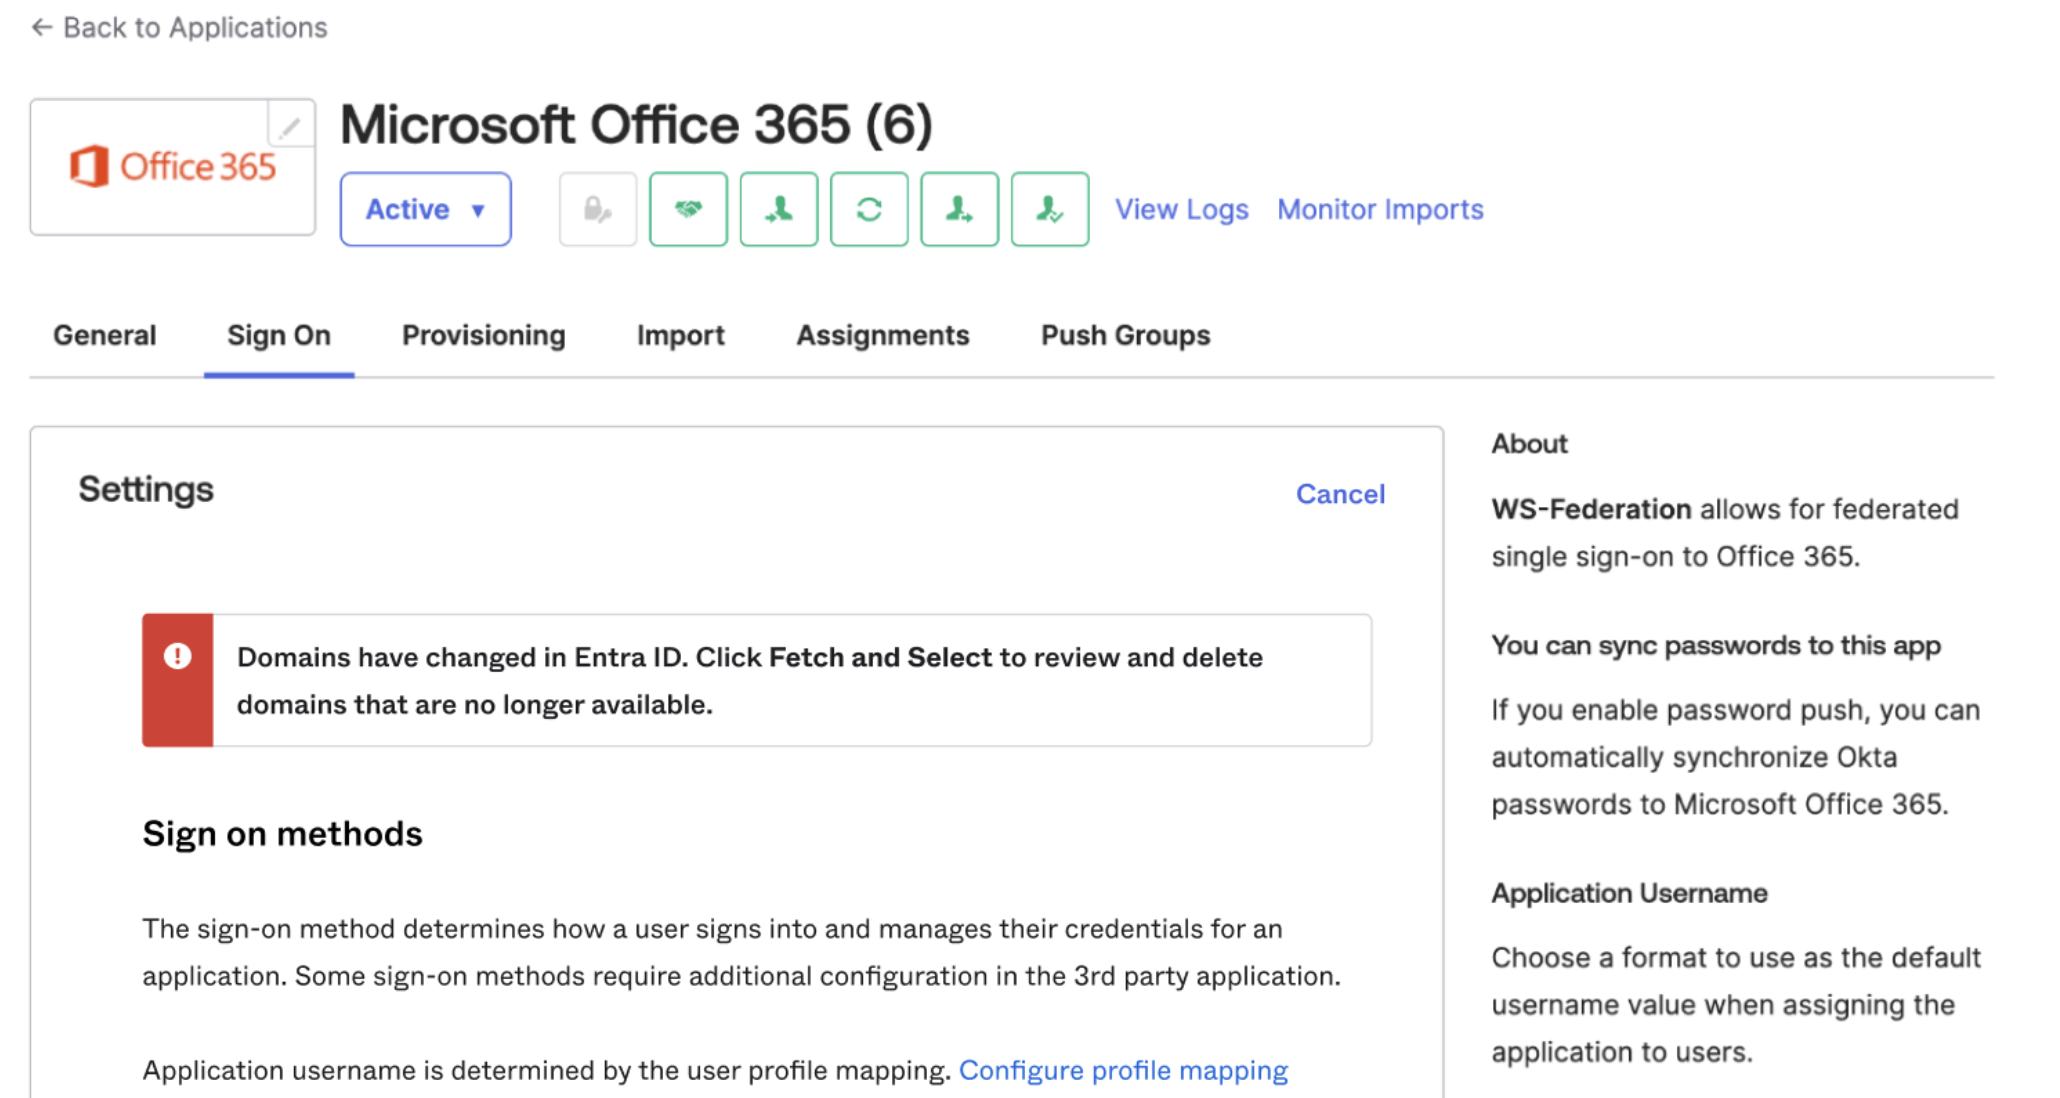Click the Microsoft Office 365 (6) title

point(636,125)
